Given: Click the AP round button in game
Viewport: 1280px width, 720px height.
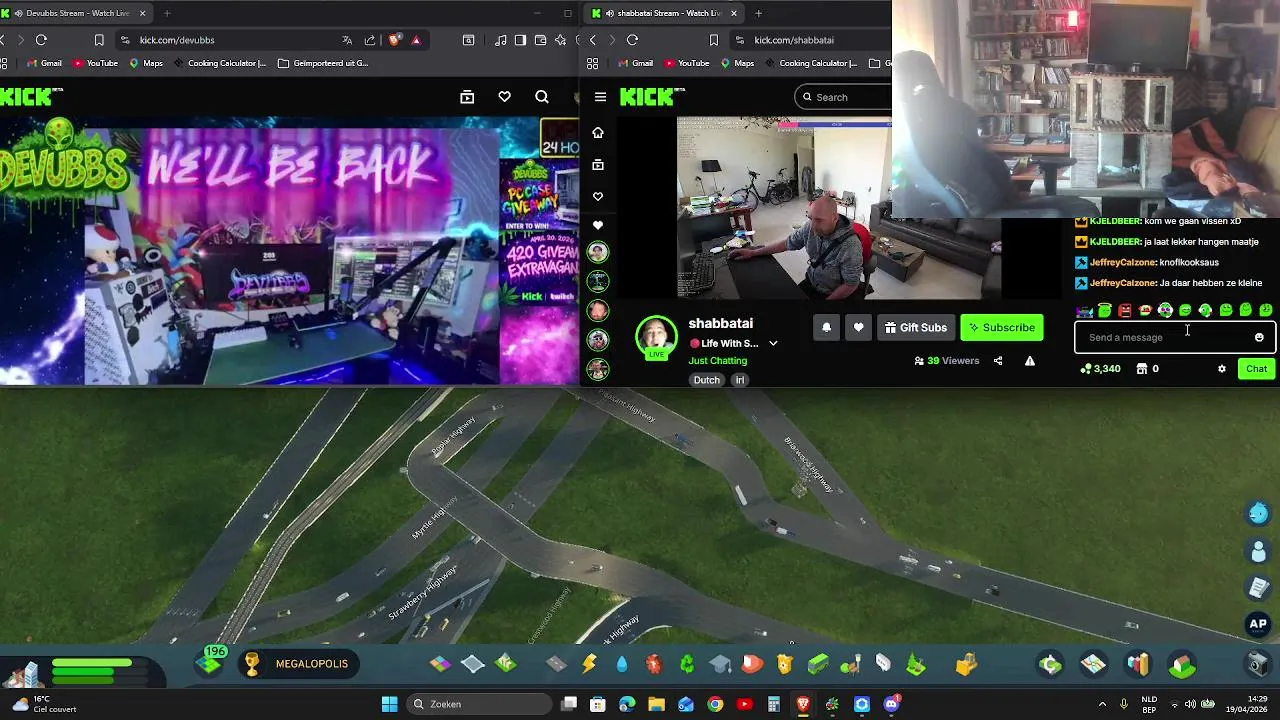Looking at the screenshot, I should [1258, 623].
